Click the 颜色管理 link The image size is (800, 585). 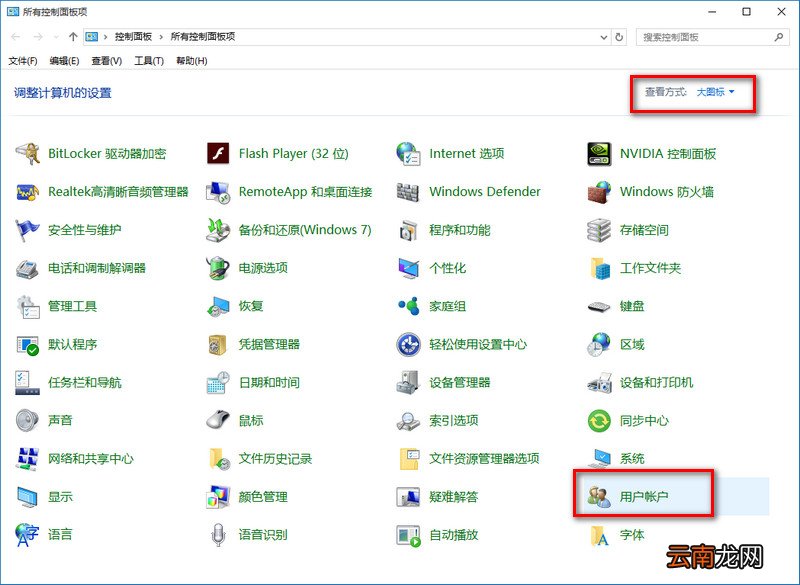click(x=263, y=497)
